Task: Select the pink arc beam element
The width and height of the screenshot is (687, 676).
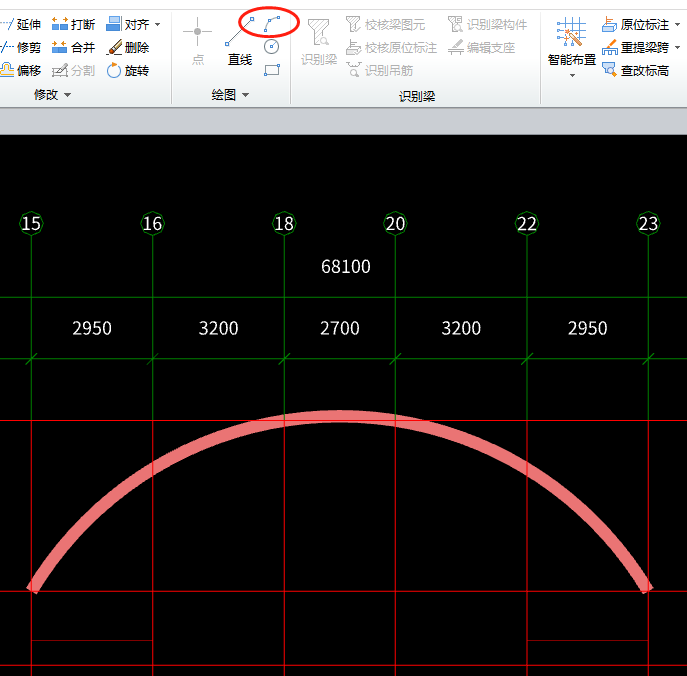Action: tap(340, 416)
